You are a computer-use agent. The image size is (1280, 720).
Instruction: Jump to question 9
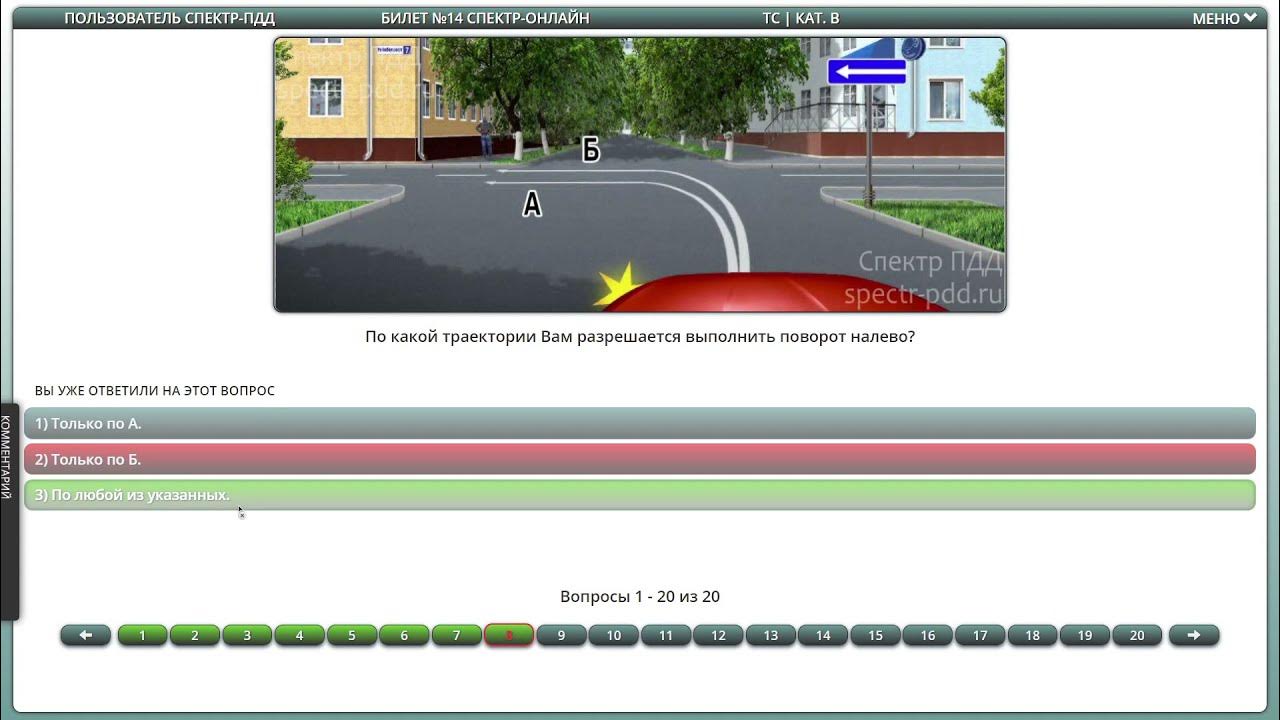(561, 635)
